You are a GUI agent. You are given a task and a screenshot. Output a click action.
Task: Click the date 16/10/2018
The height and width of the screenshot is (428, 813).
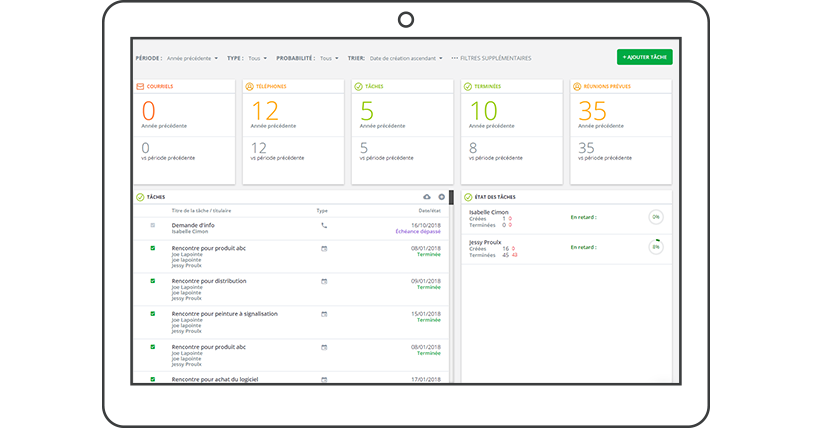coord(426,225)
